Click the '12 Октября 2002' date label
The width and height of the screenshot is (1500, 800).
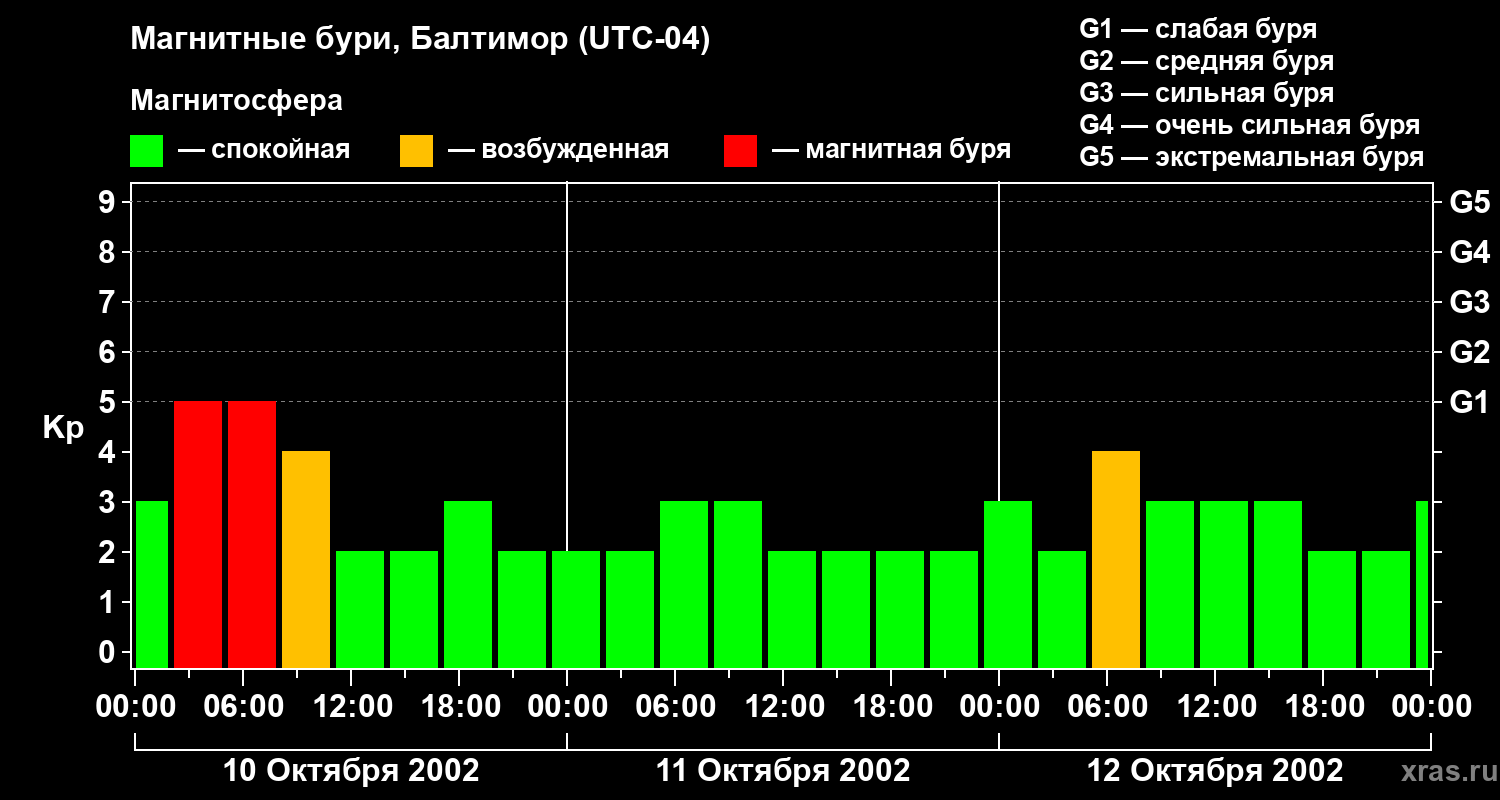[x=1215, y=771]
